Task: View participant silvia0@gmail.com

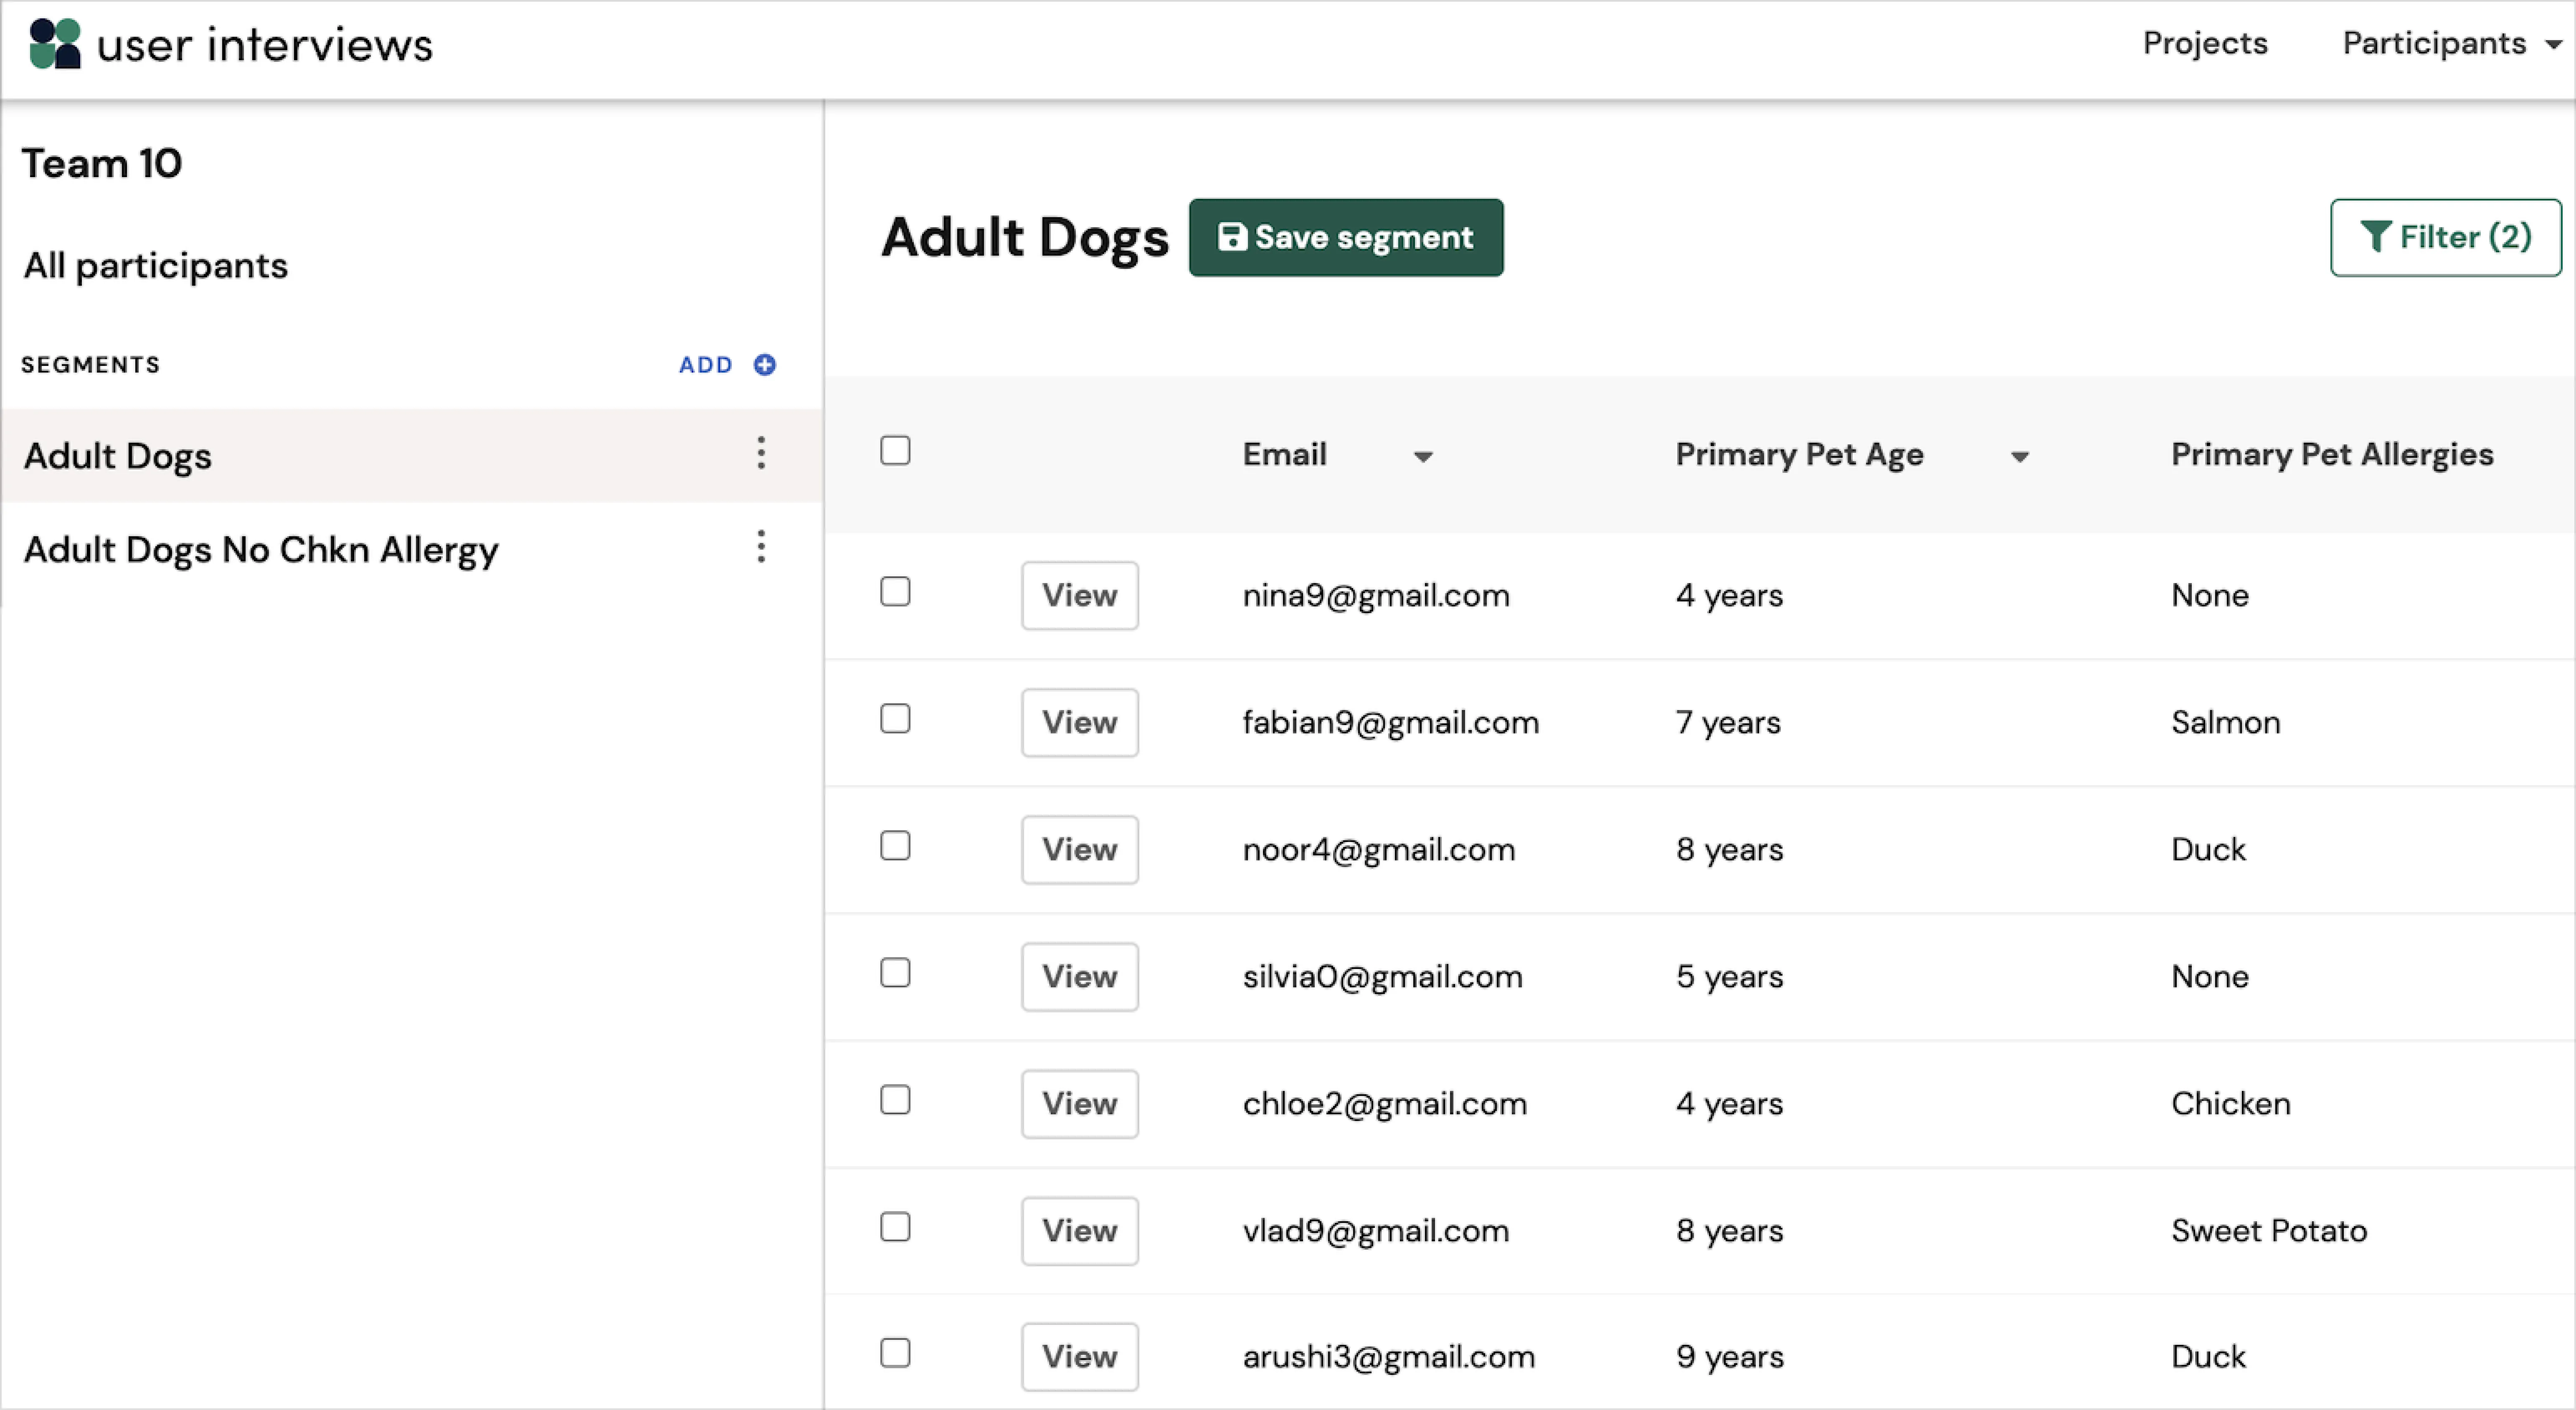Action: [1079, 976]
